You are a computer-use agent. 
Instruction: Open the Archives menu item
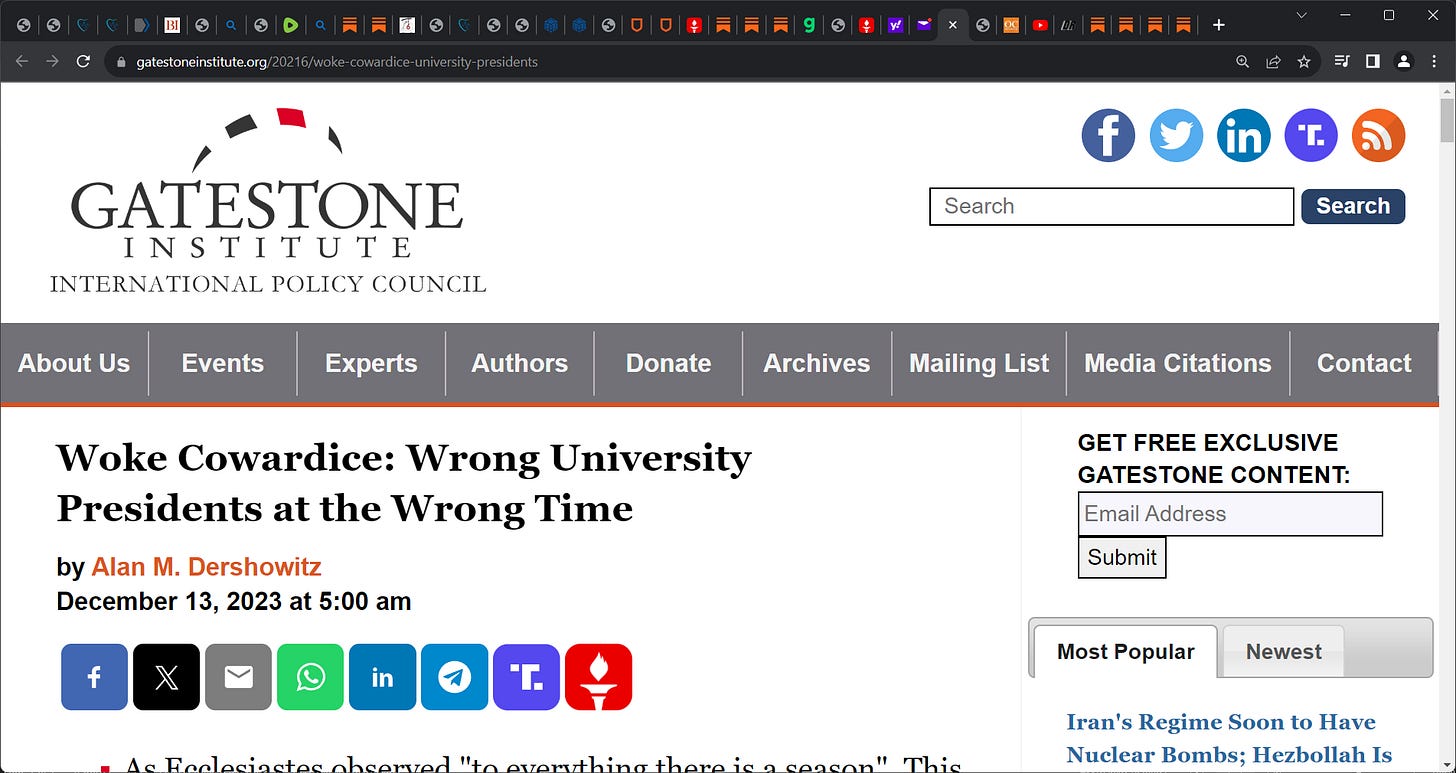click(817, 363)
